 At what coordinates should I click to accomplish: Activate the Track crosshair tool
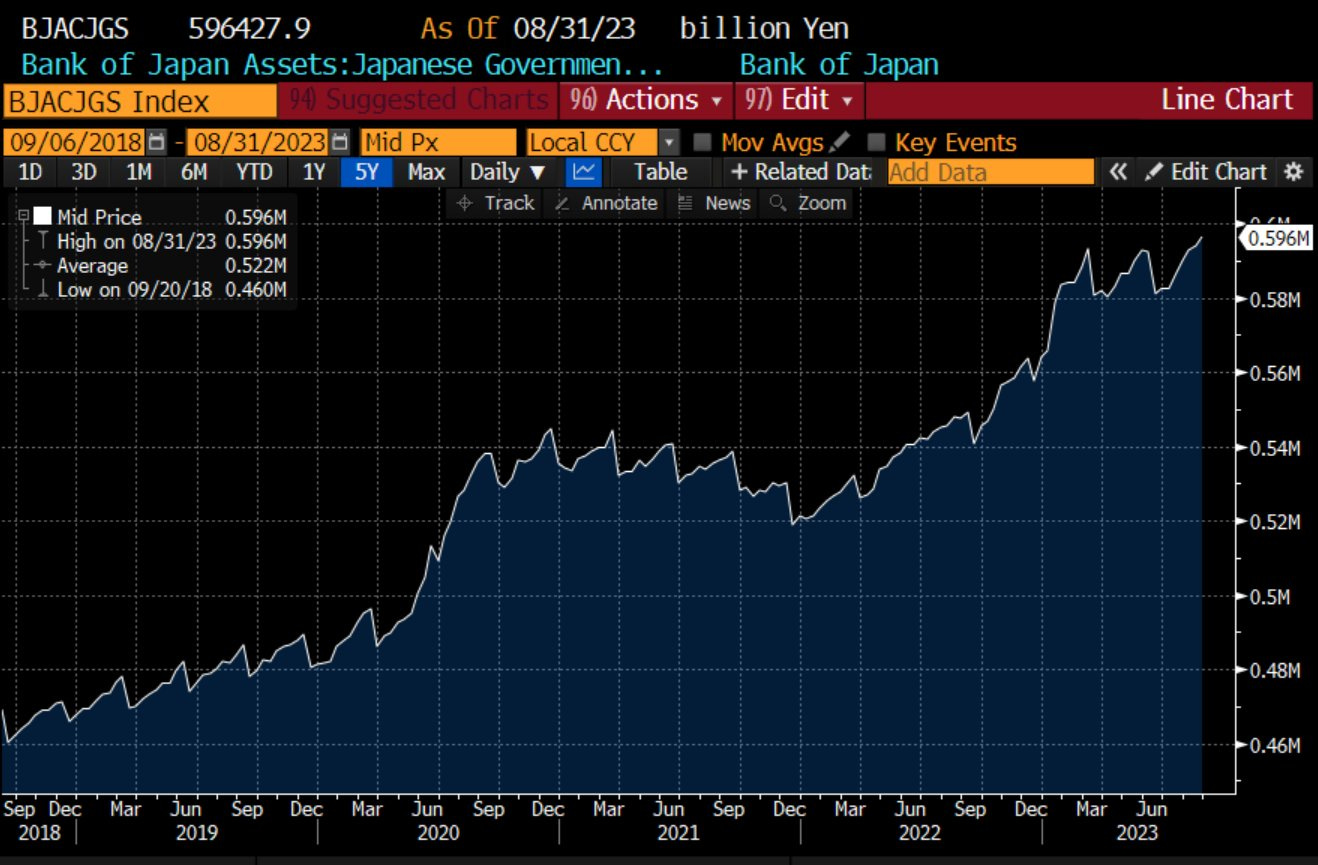(496, 203)
